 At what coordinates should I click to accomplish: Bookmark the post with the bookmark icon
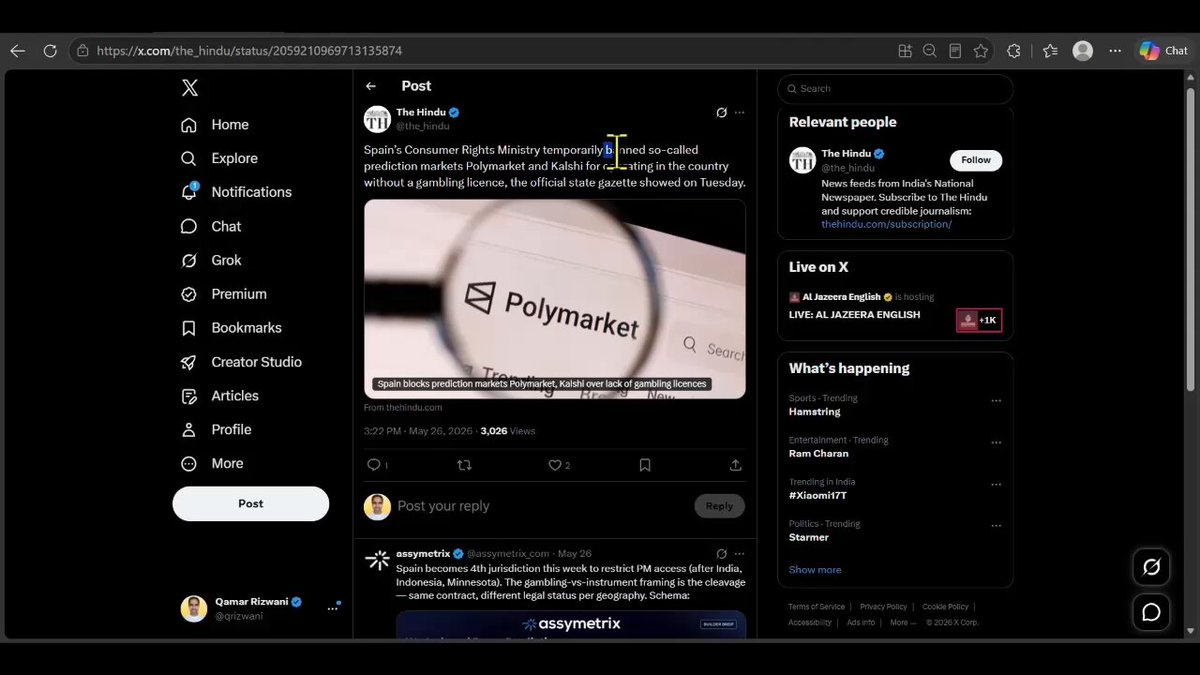point(645,465)
